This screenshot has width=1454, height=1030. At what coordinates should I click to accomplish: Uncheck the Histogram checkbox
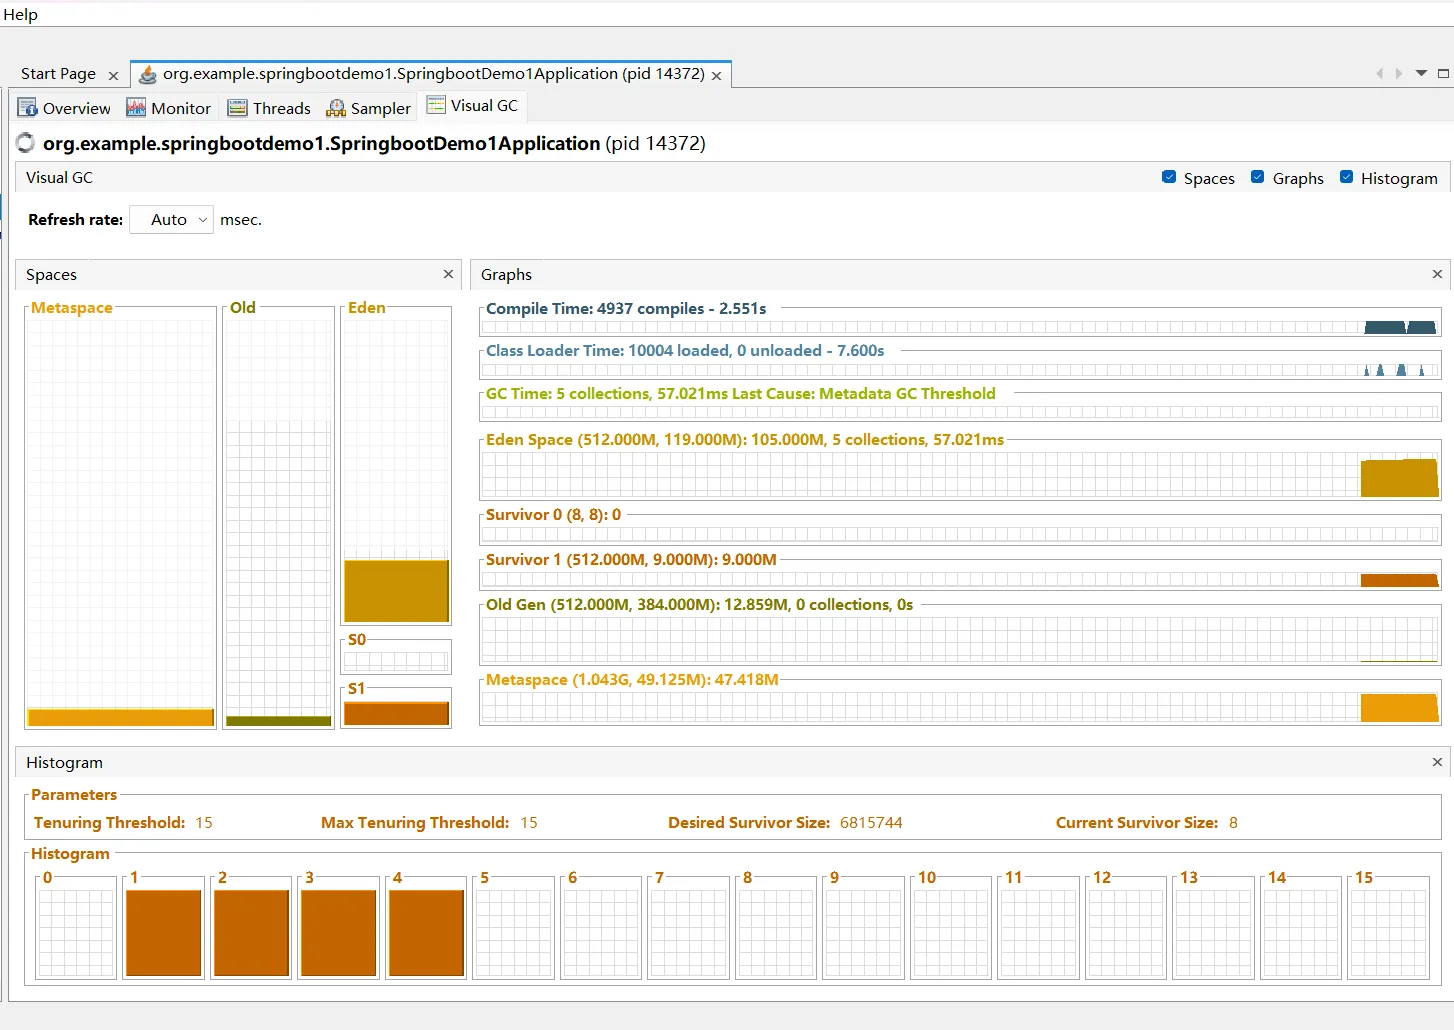tap(1346, 177)
